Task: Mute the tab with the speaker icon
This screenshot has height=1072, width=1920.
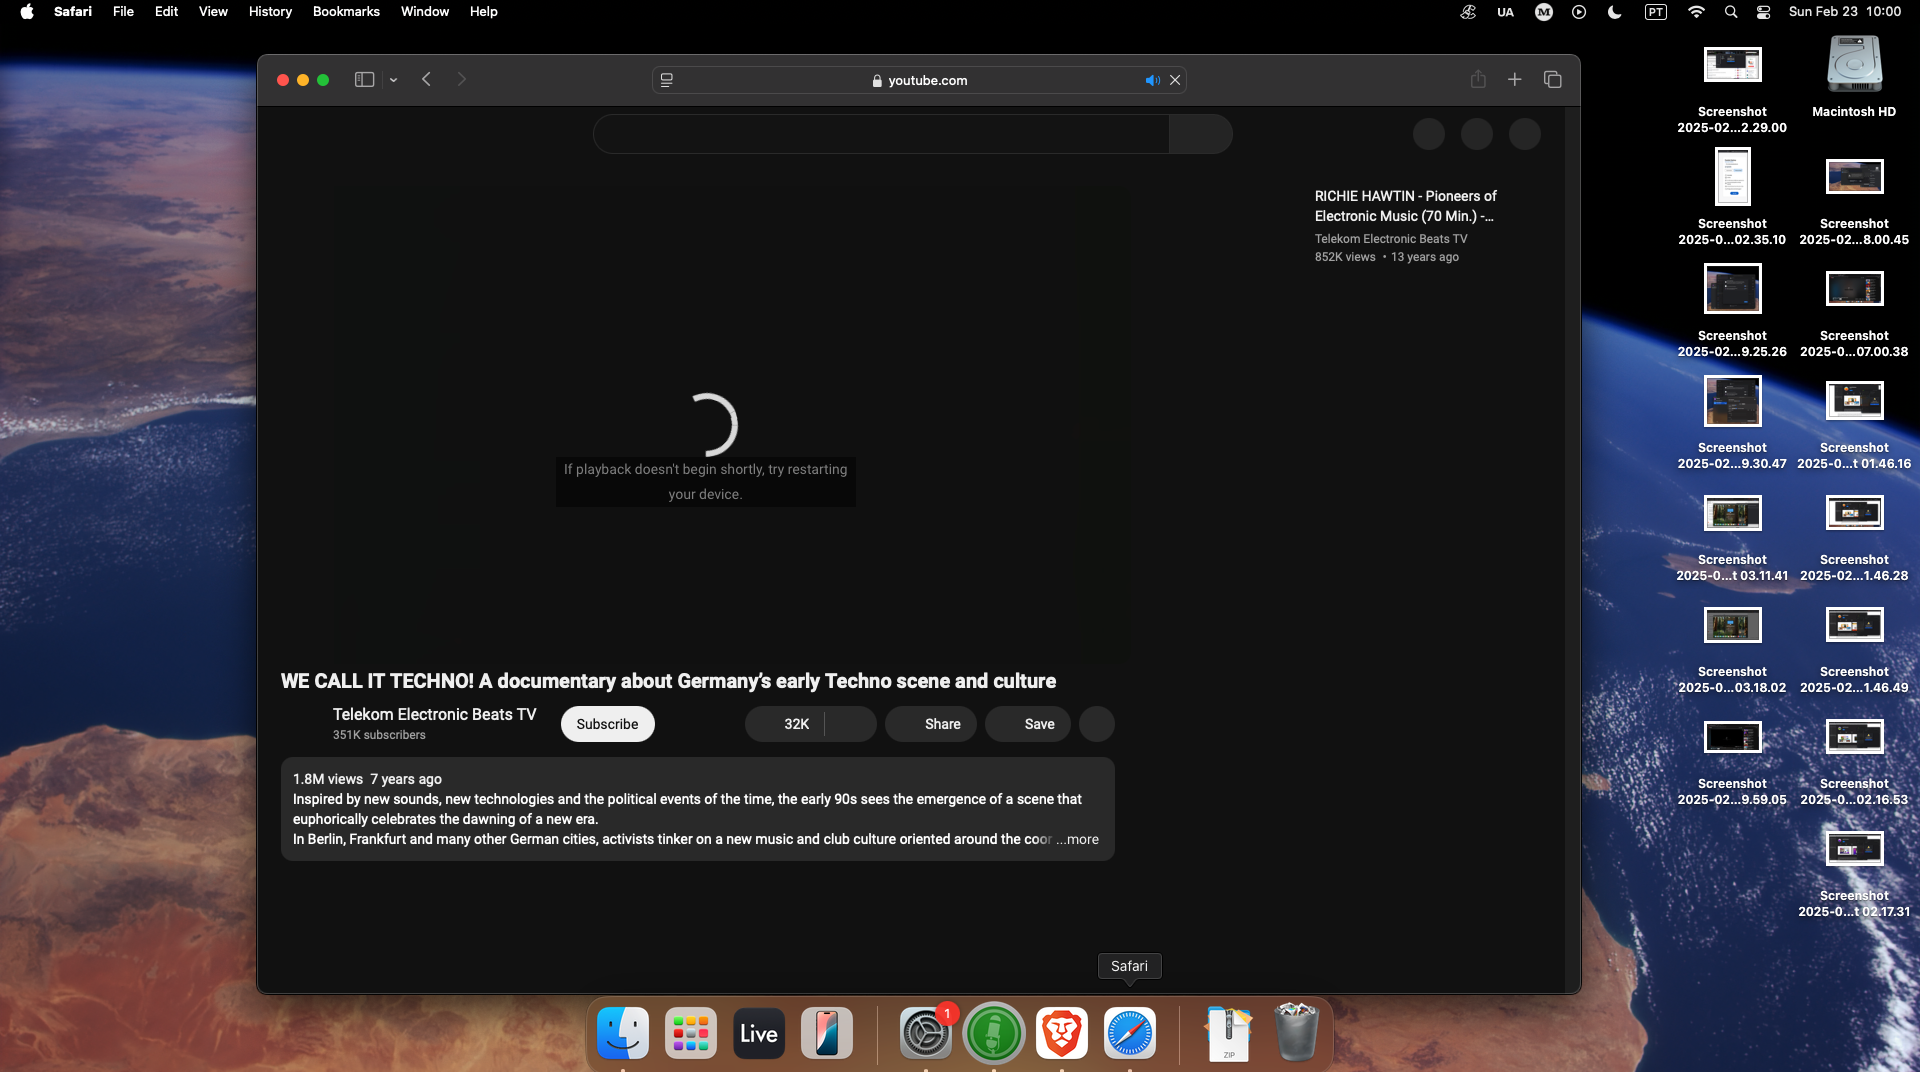Action: (x=1153, y=80)
